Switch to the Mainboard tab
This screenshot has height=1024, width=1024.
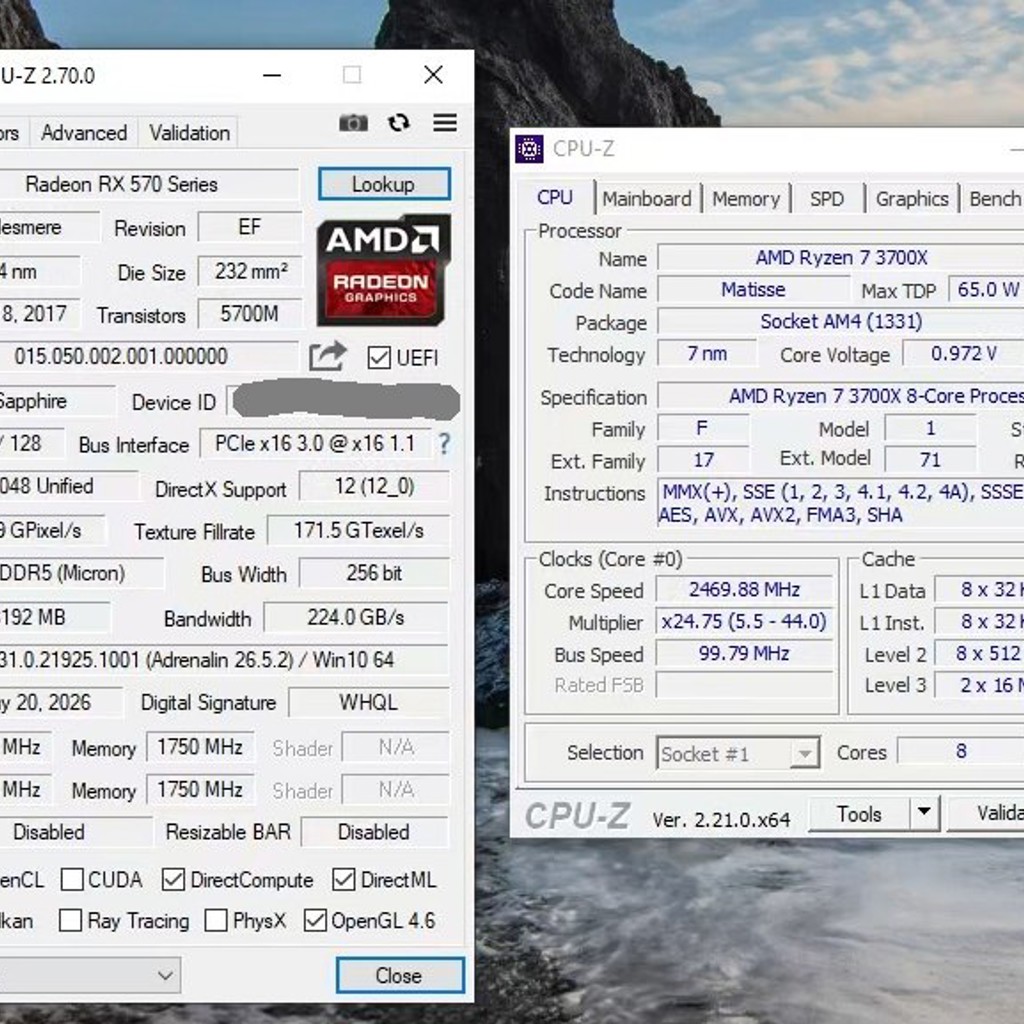[x=647, y=199]
